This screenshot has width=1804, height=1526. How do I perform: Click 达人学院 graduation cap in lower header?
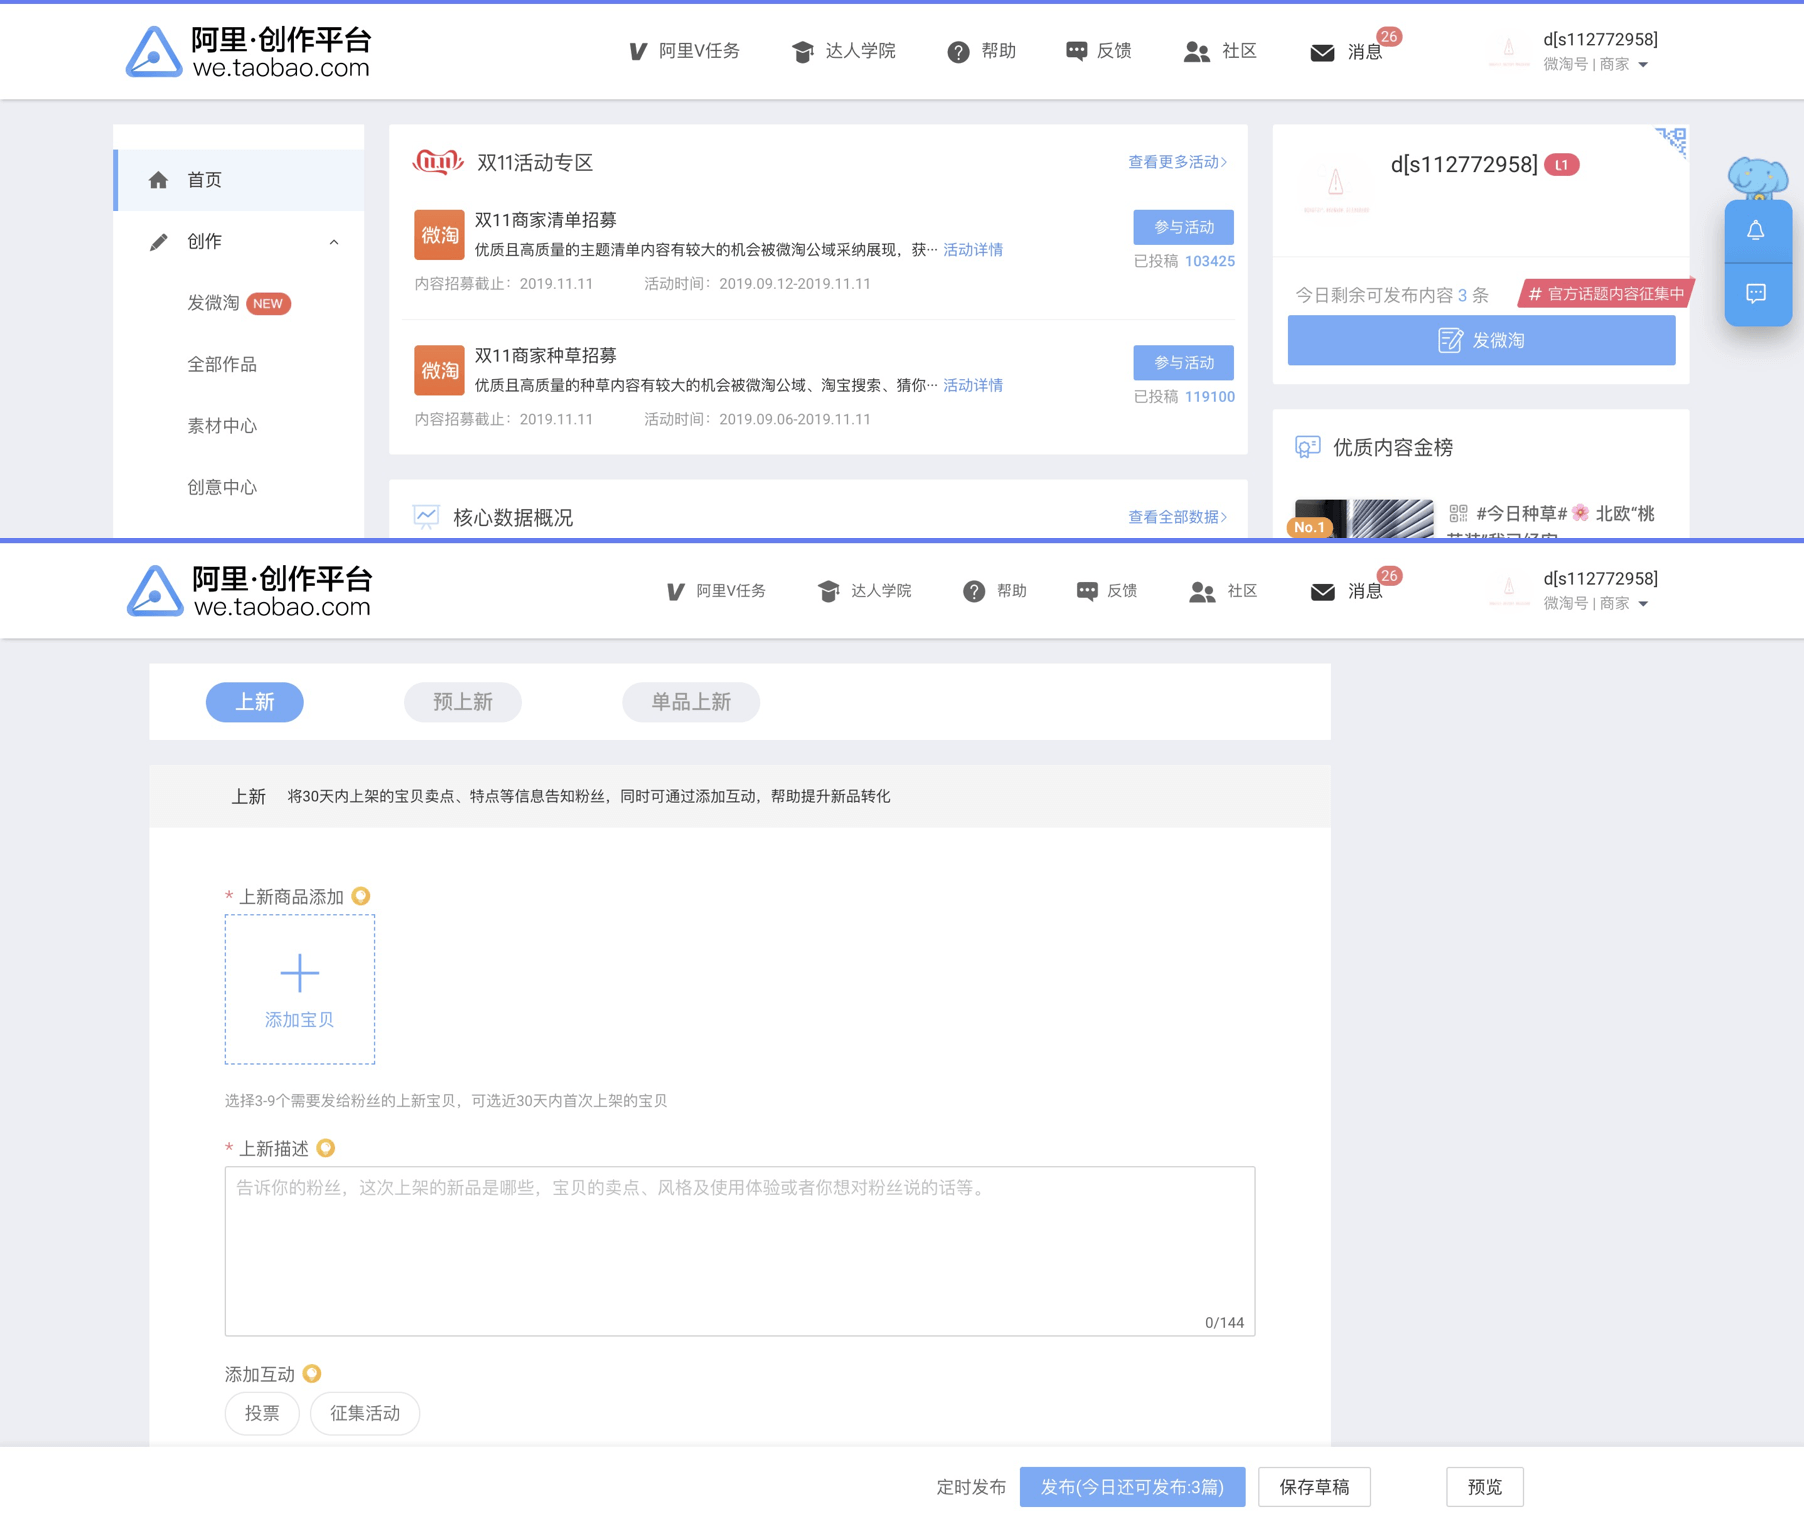828,592
